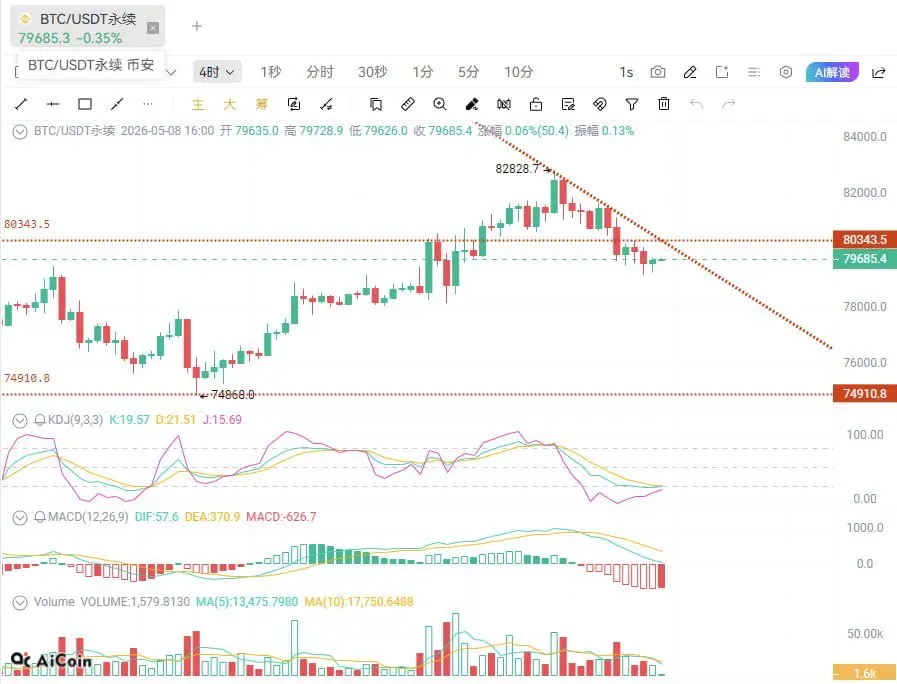The height and width of the screenshot is (684, 897).
Task: Select the ray line drawing tool
Action: pos(117,104)
